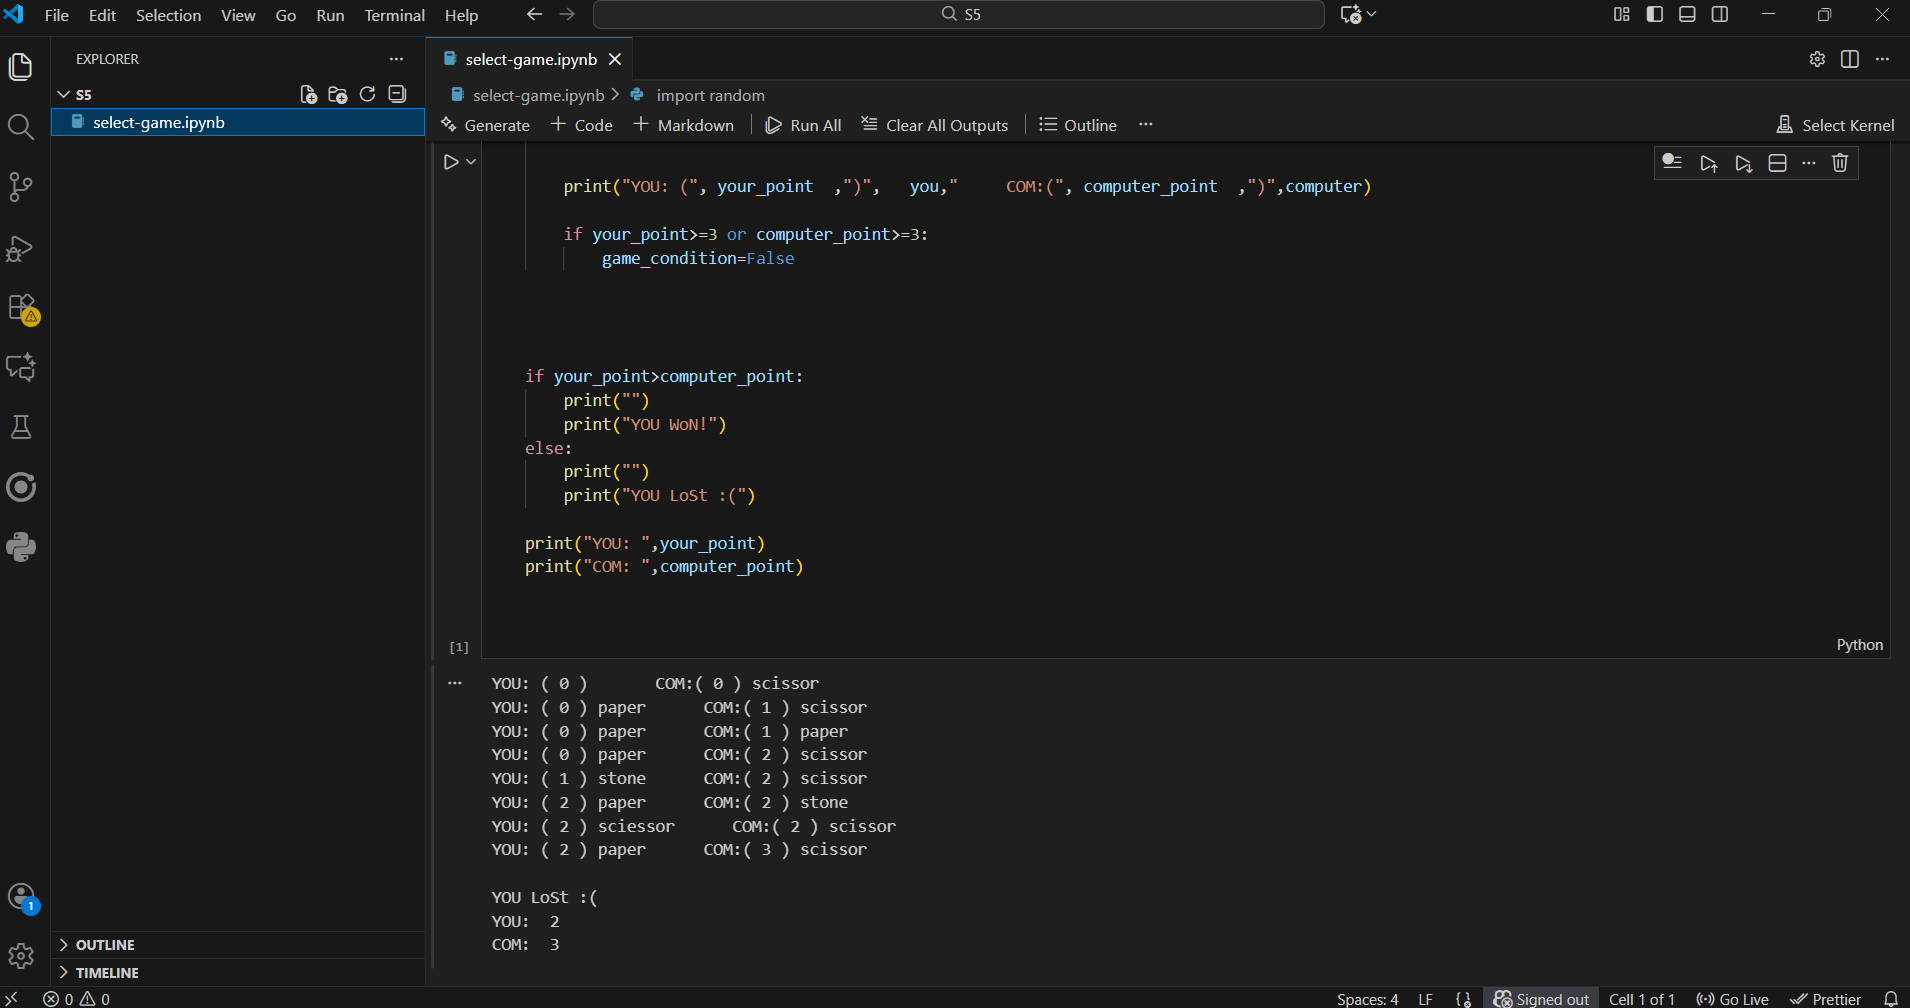1910x1008 pixels.
Task: Expand the OUTLINE section
Action: pos(105,945)
